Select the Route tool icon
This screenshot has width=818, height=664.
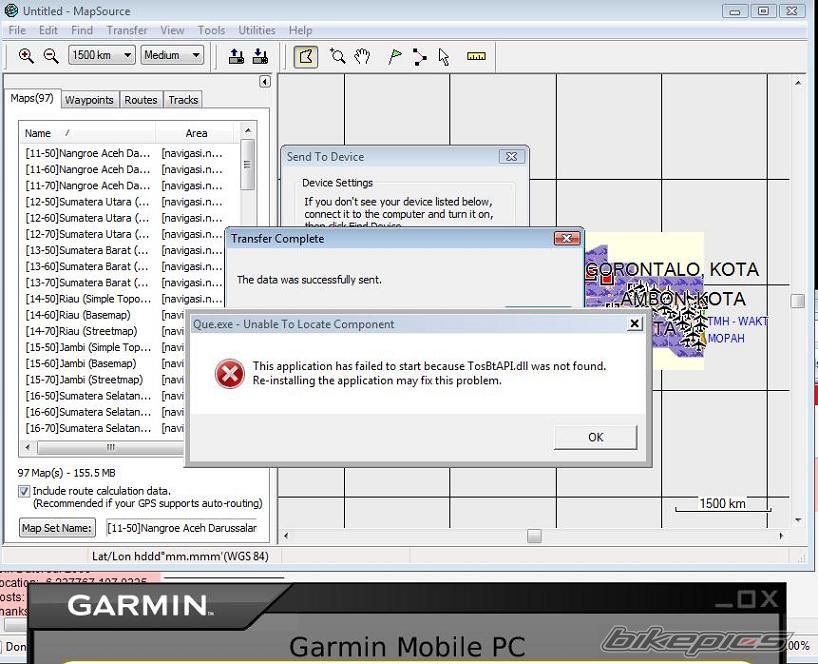pyautogui.click(x=419, y=56)
